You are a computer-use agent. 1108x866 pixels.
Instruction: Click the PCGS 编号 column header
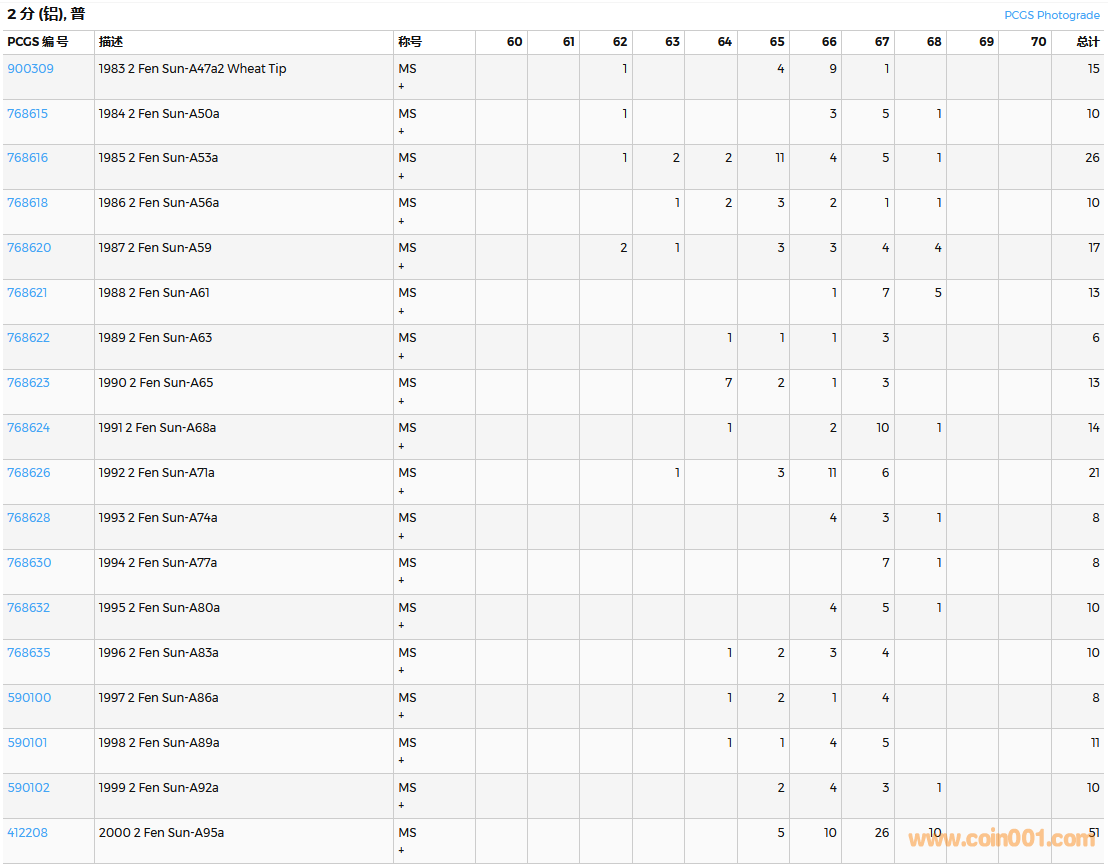(38, 42)
